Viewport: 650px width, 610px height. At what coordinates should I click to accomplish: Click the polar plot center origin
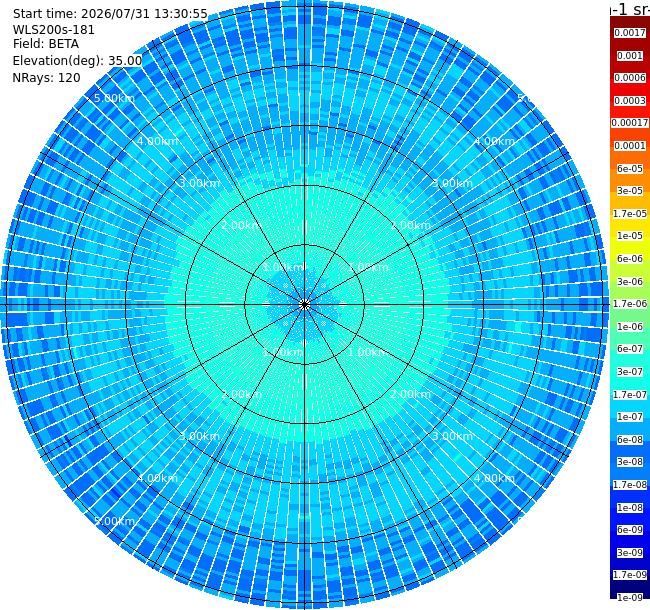[x=305, y=305]
